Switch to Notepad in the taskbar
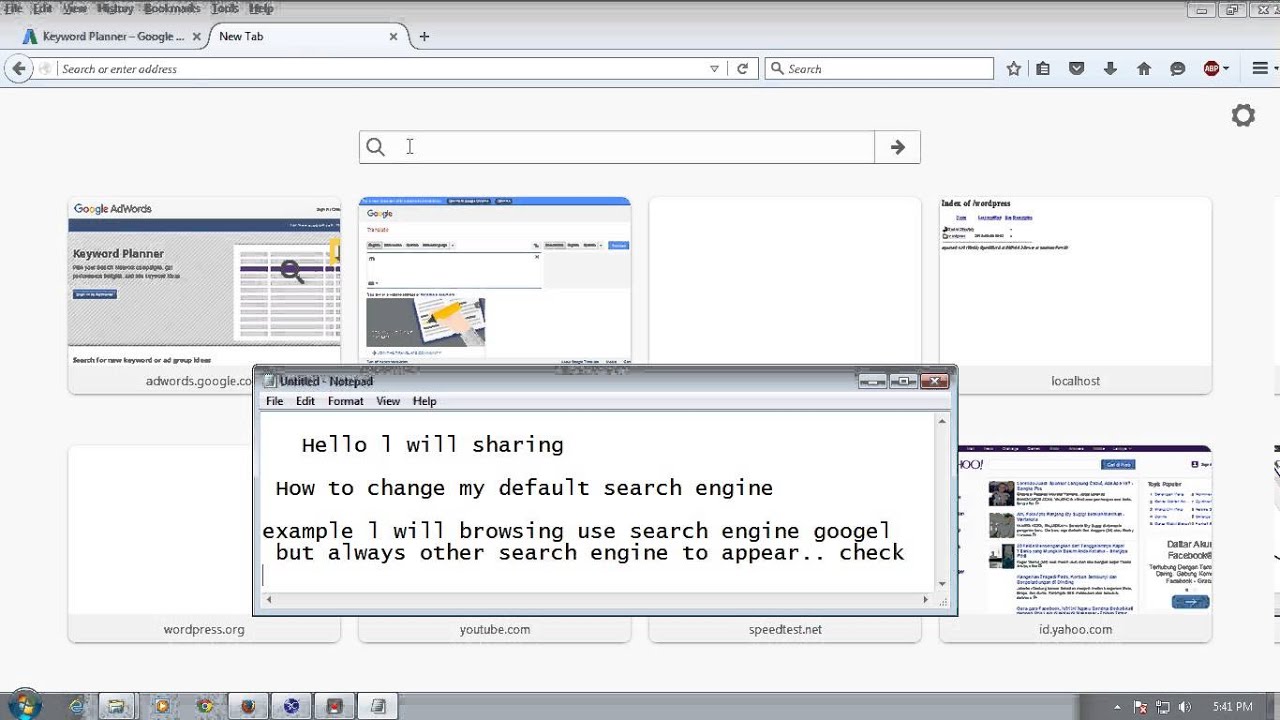The height and width of the screenshot is (720, 1280). click(378, 706)
